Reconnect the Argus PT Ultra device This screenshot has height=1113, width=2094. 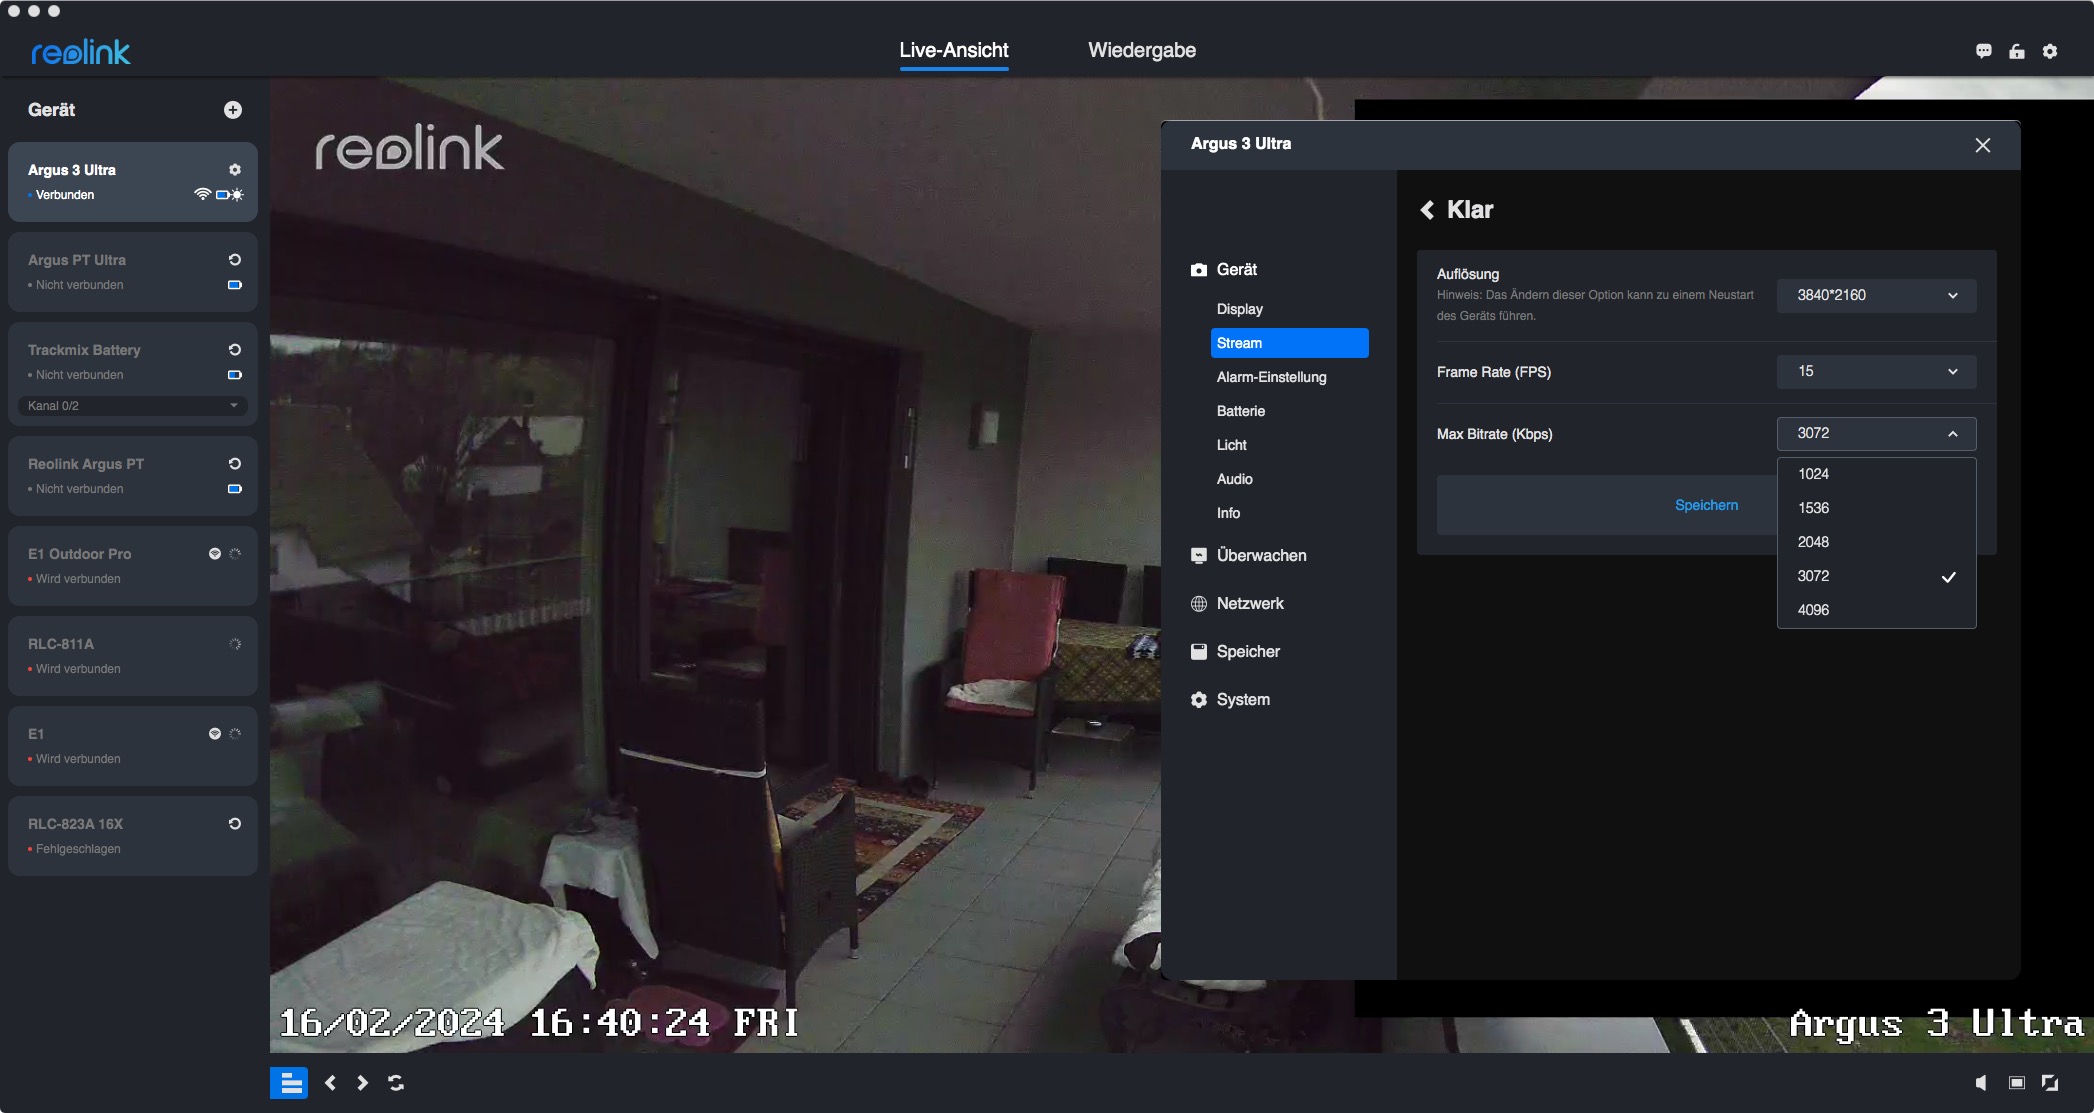(x=235, y=260)
